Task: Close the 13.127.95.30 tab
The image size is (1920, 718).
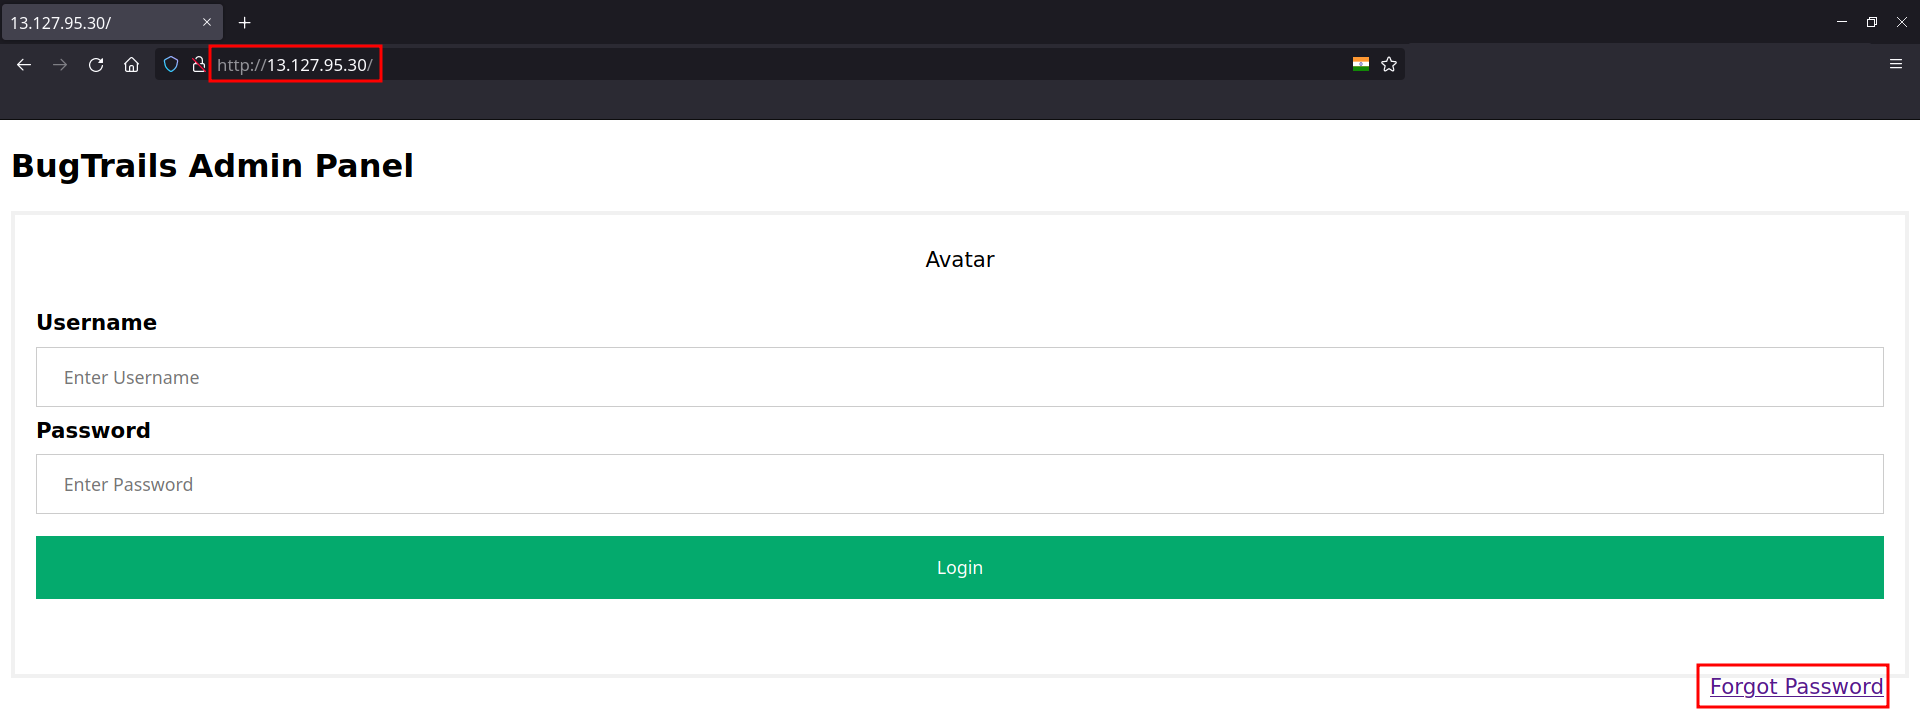Action: [207, 22]
